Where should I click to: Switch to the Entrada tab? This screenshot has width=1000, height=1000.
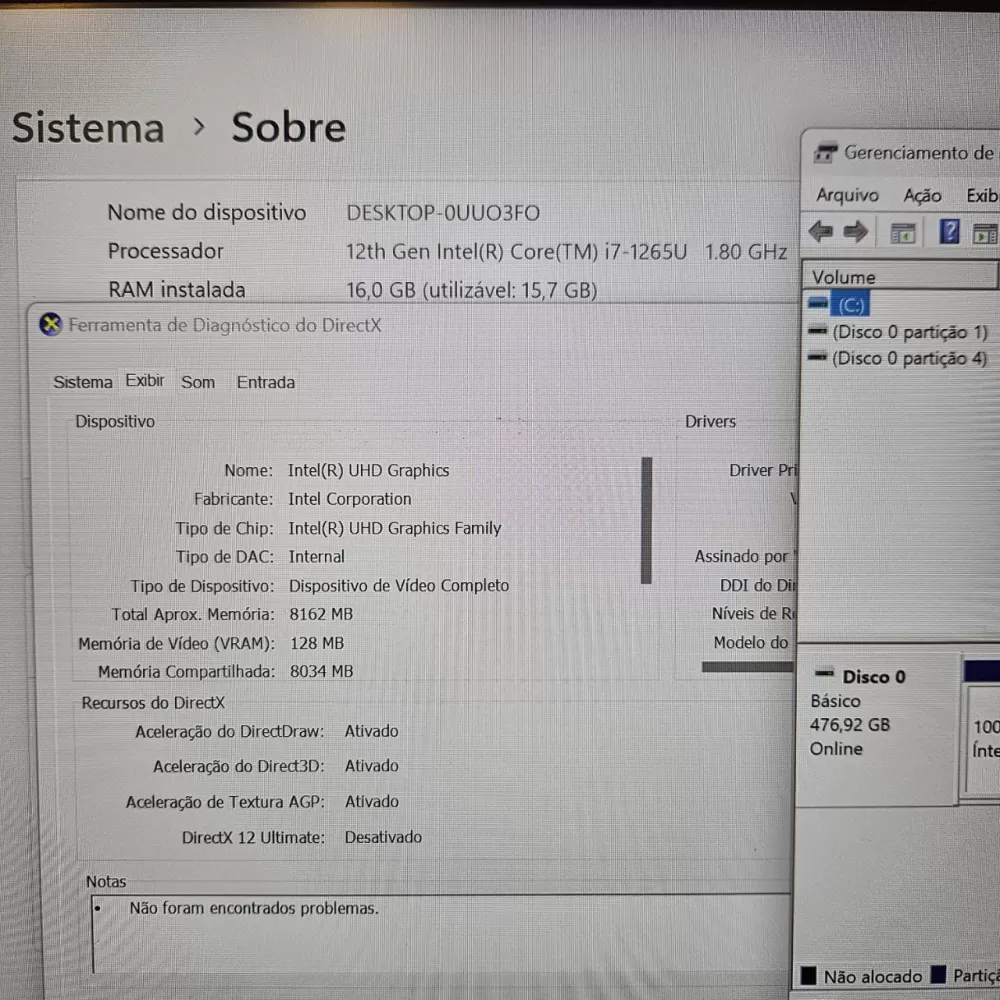266,382
